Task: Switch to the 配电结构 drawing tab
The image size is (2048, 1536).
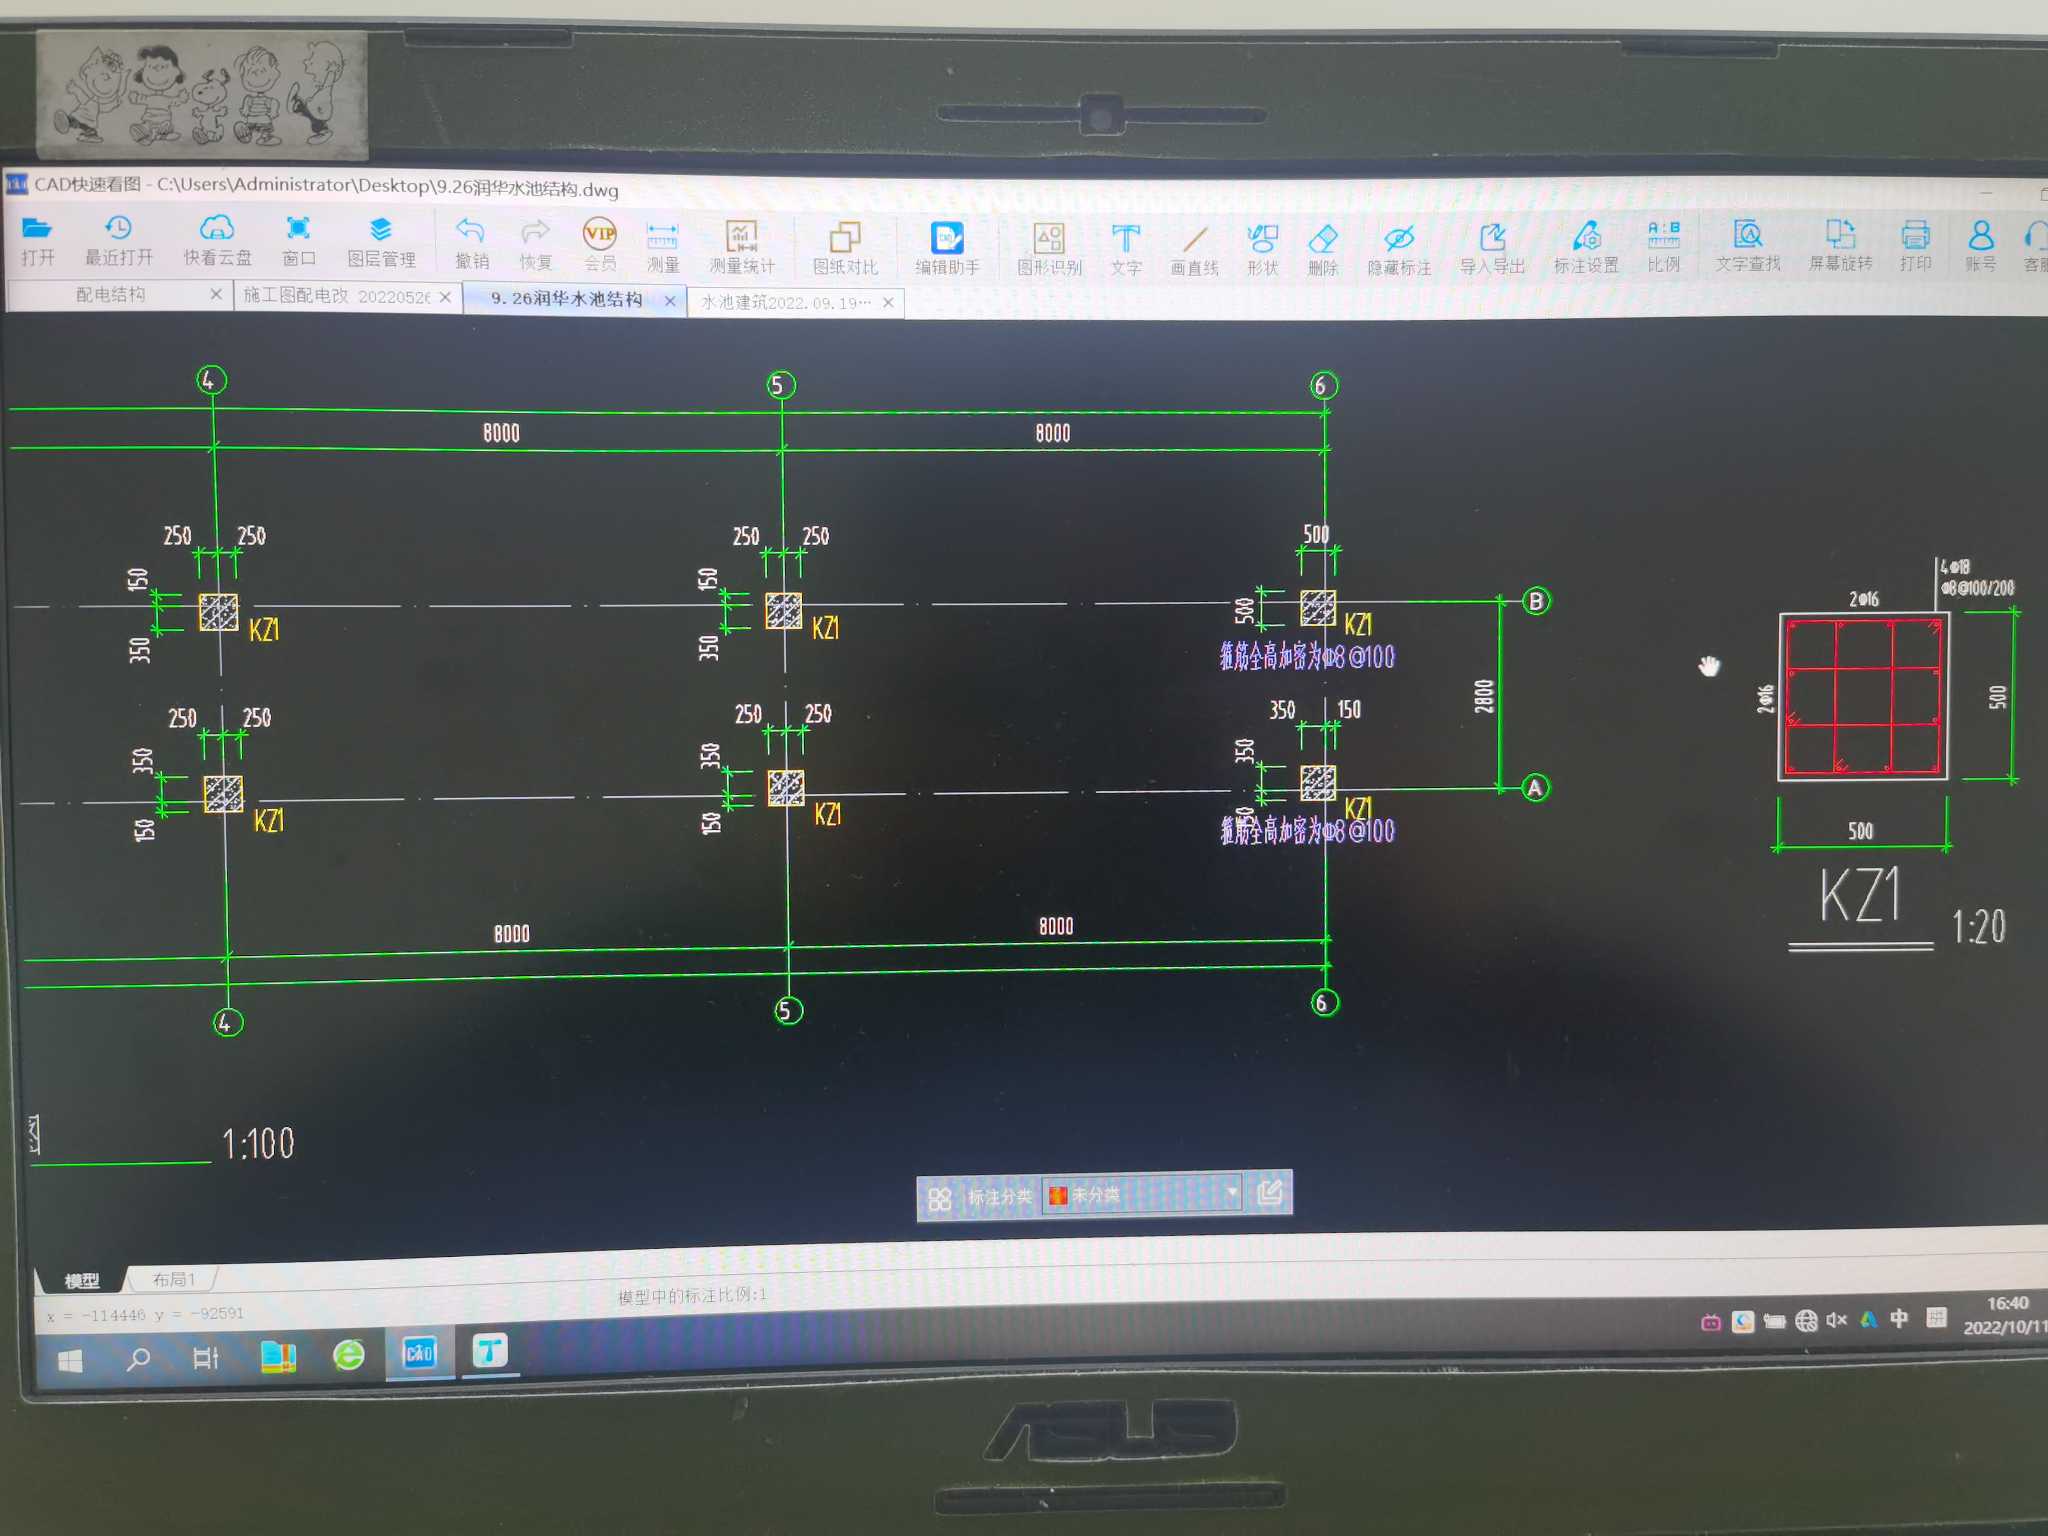Action: pos(110,294)
